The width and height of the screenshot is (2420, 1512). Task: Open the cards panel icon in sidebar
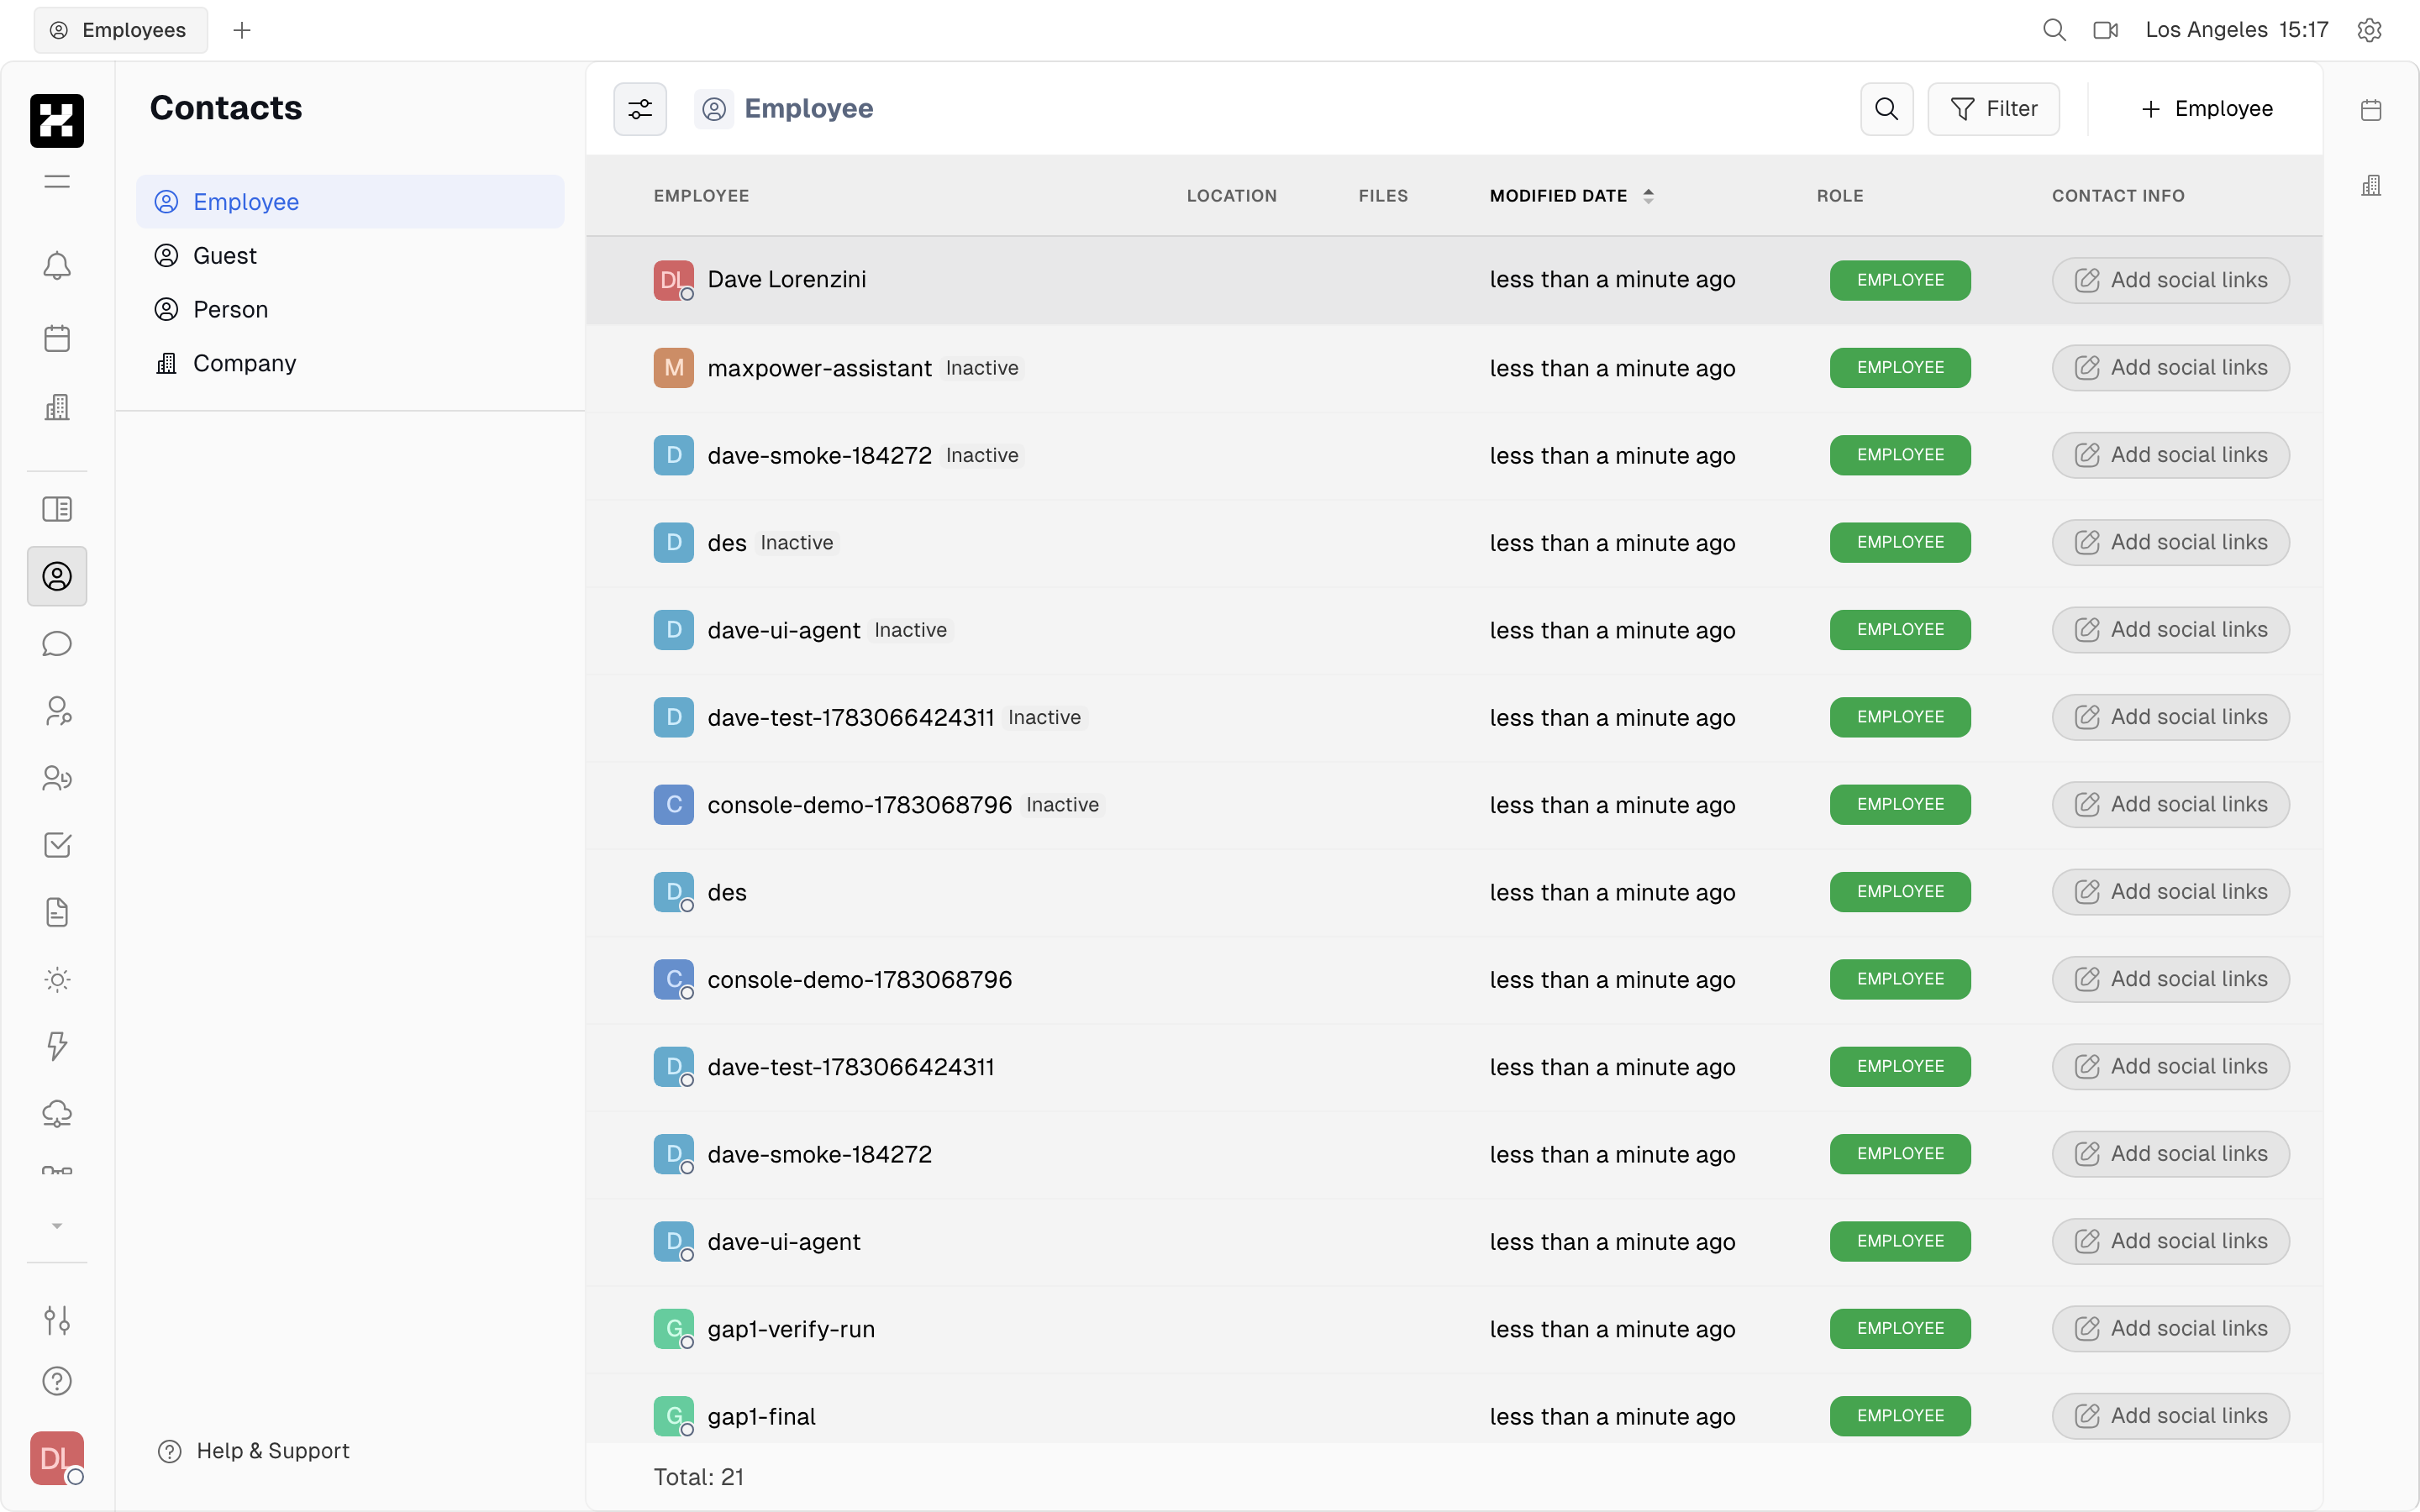(x=57, y=509)
